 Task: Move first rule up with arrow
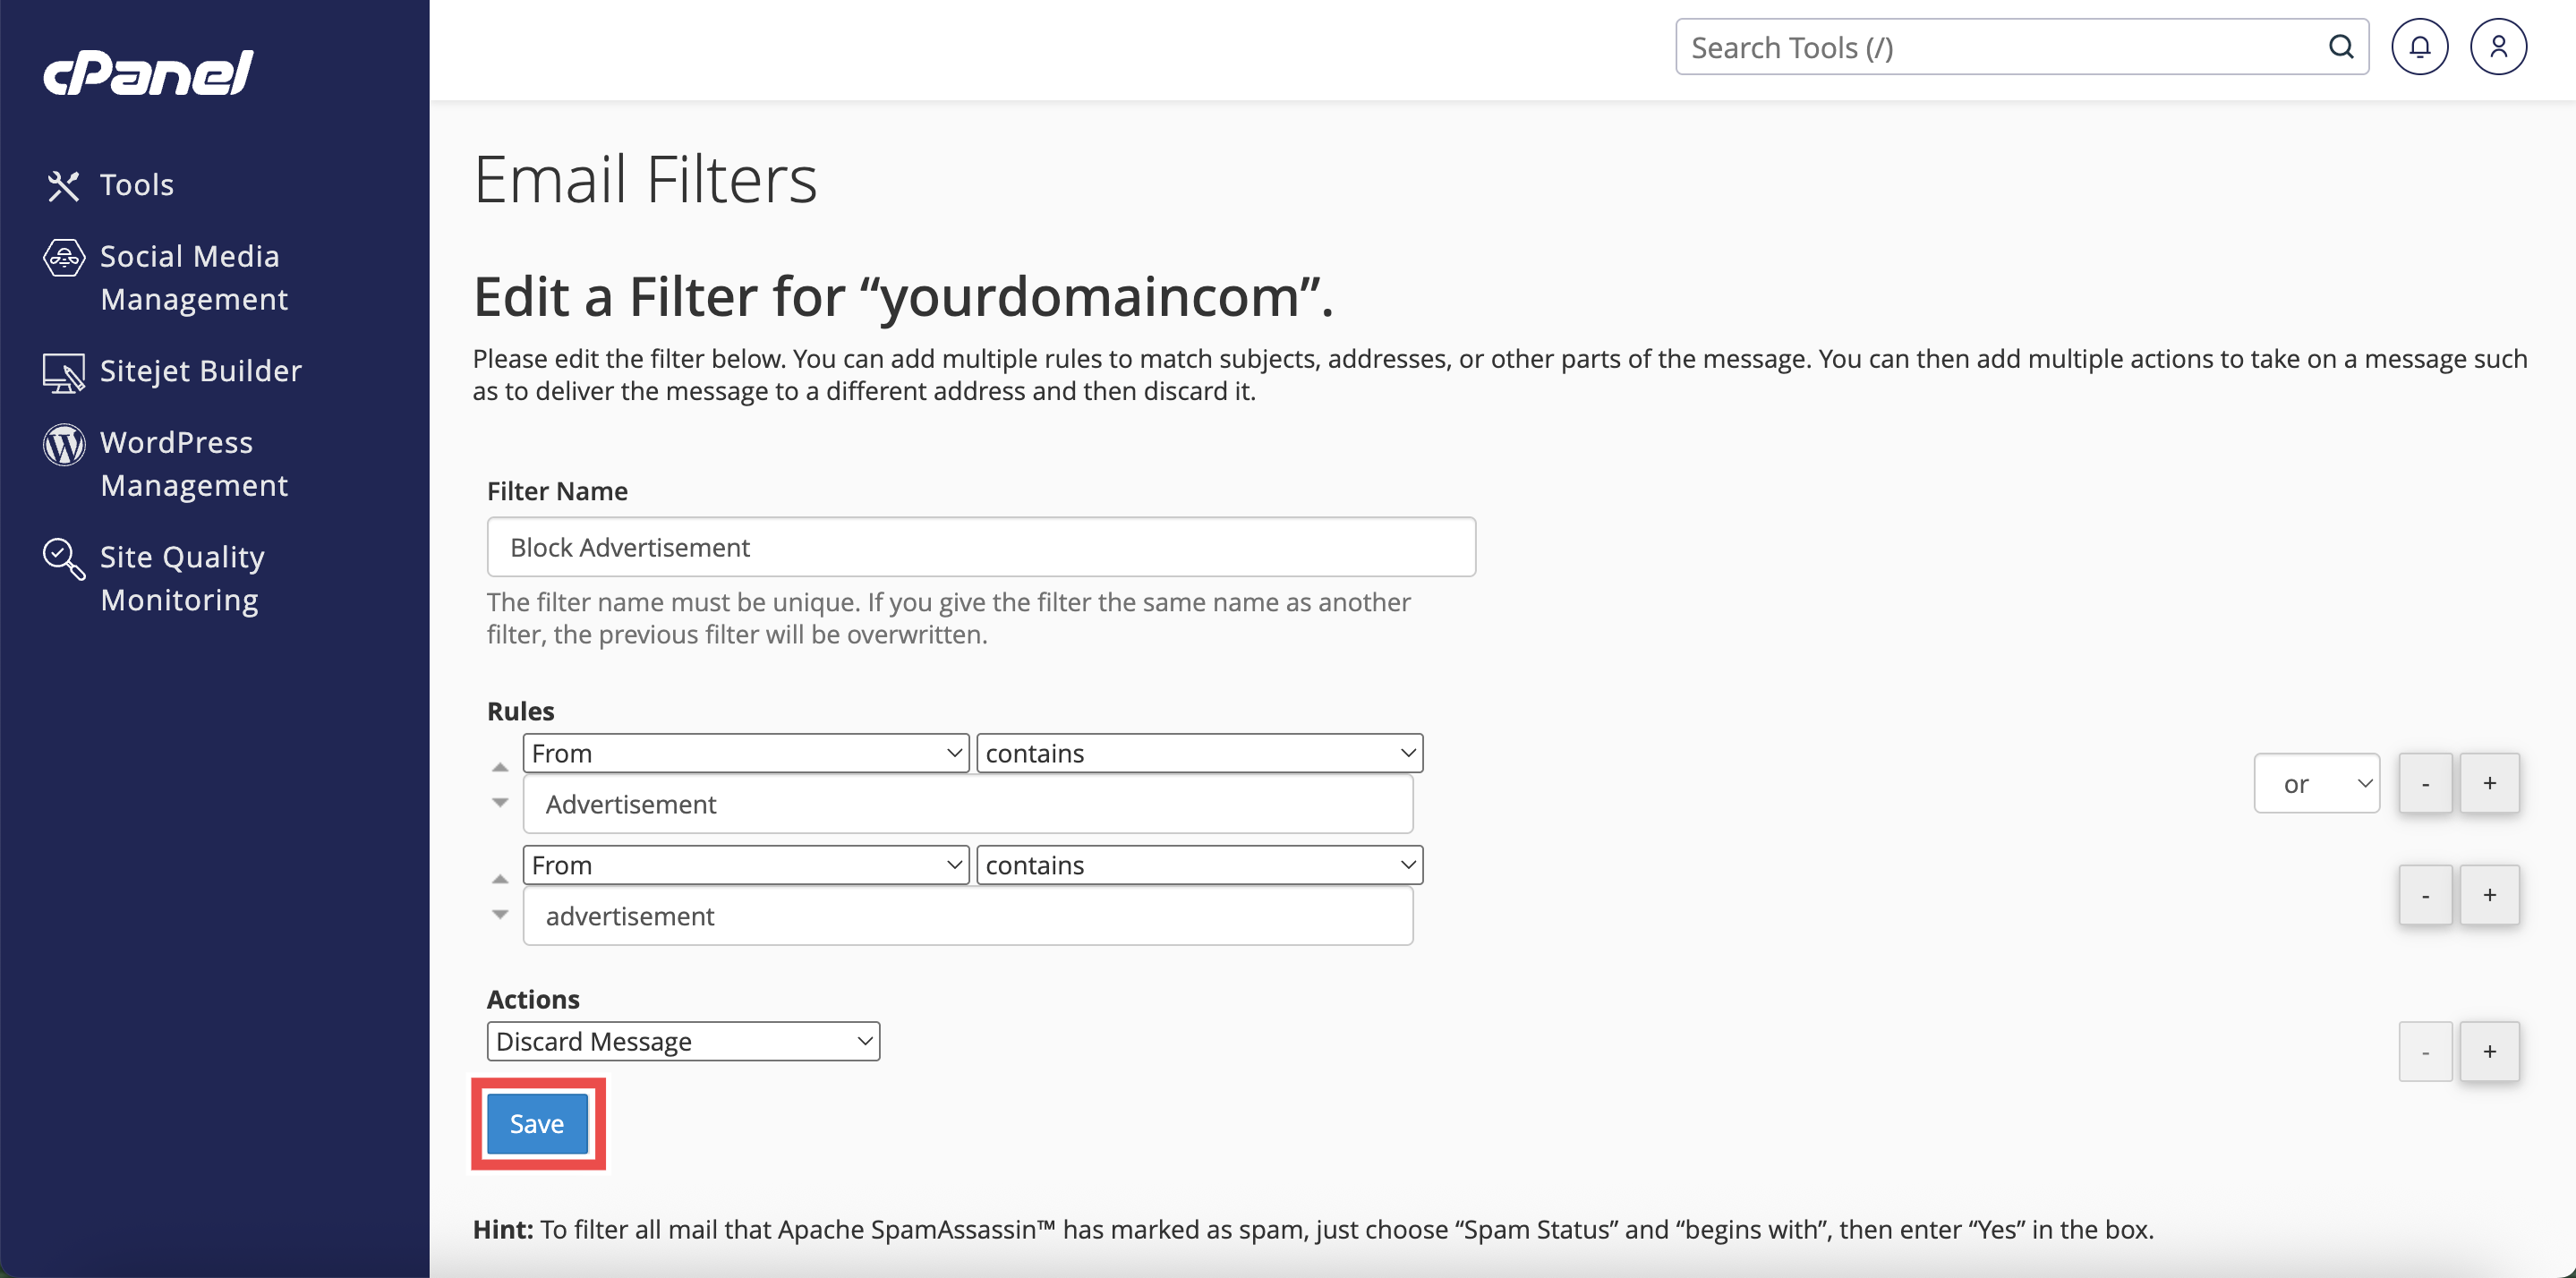[500, 767]
